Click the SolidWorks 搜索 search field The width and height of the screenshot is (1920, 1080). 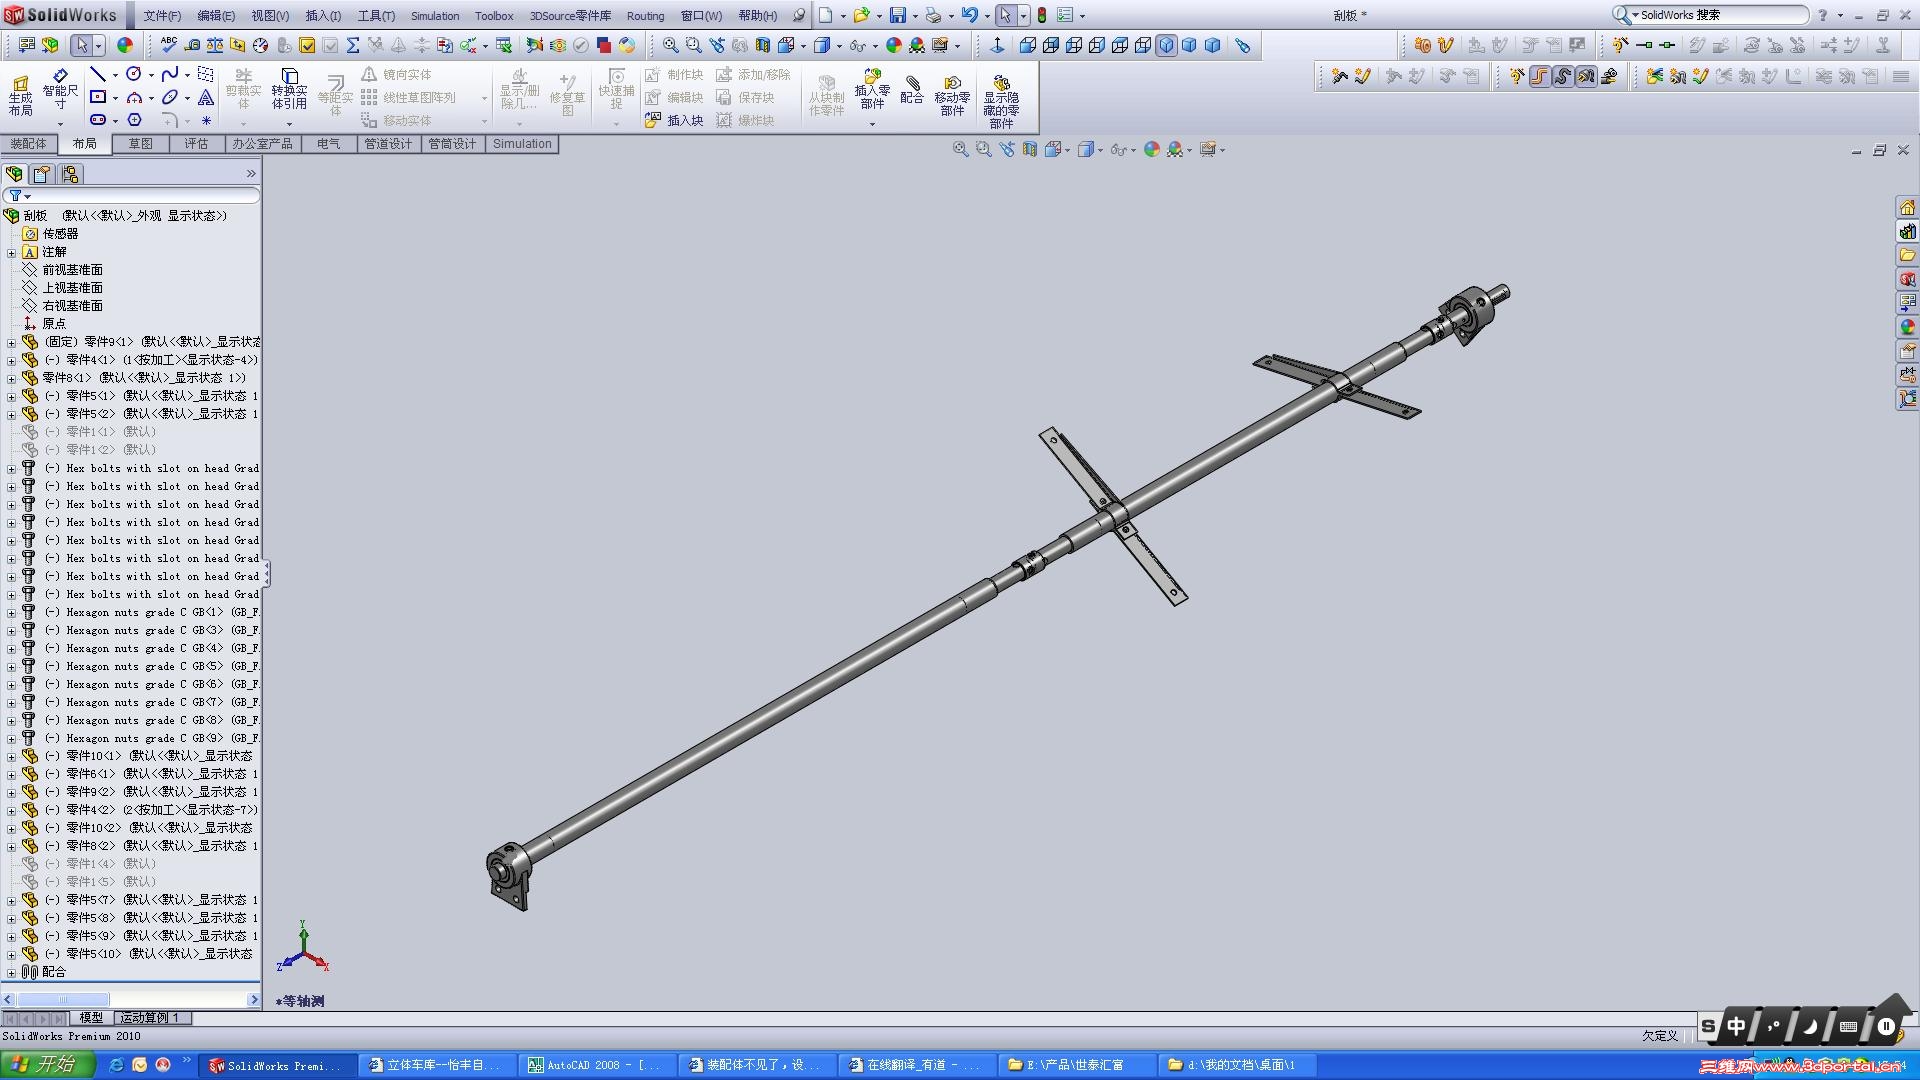[x=1718, y=15]
